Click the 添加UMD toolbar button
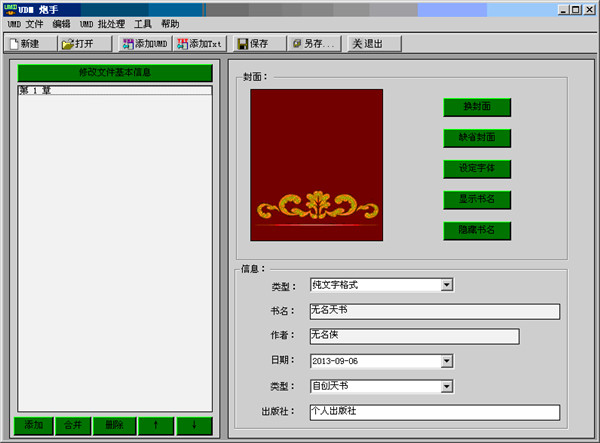The image size is (600, 443). tap(145, 44)
